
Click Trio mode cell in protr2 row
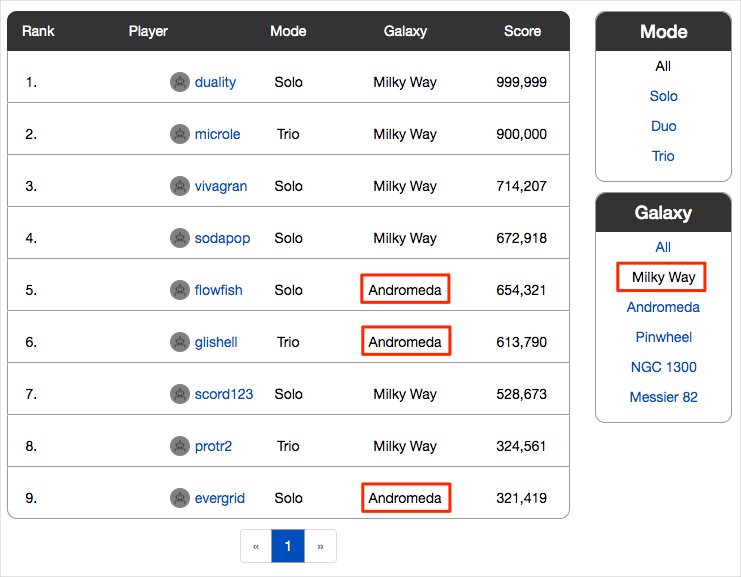[288, 446]
